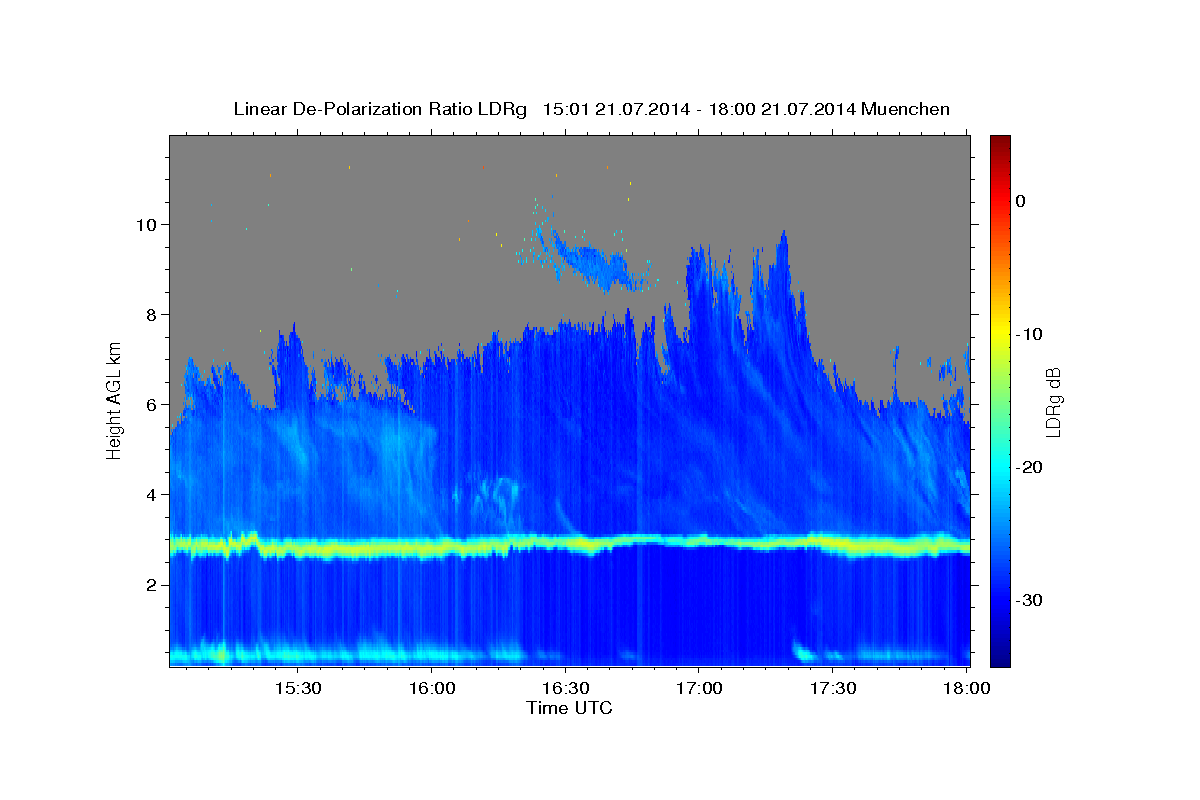Click the "LDRg dB" colorbar label

coord(1052,401)
